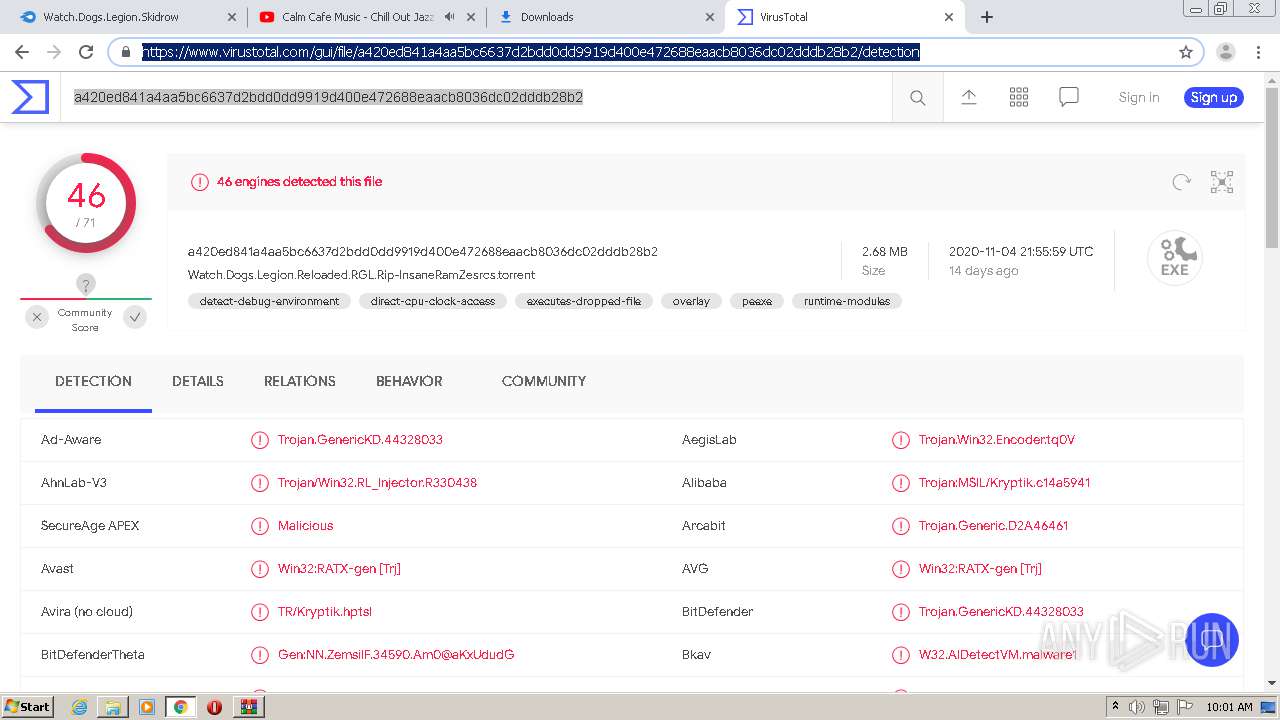The image size is (1280, 720).
Task: Open the Start menu
Action: [27, 707]
